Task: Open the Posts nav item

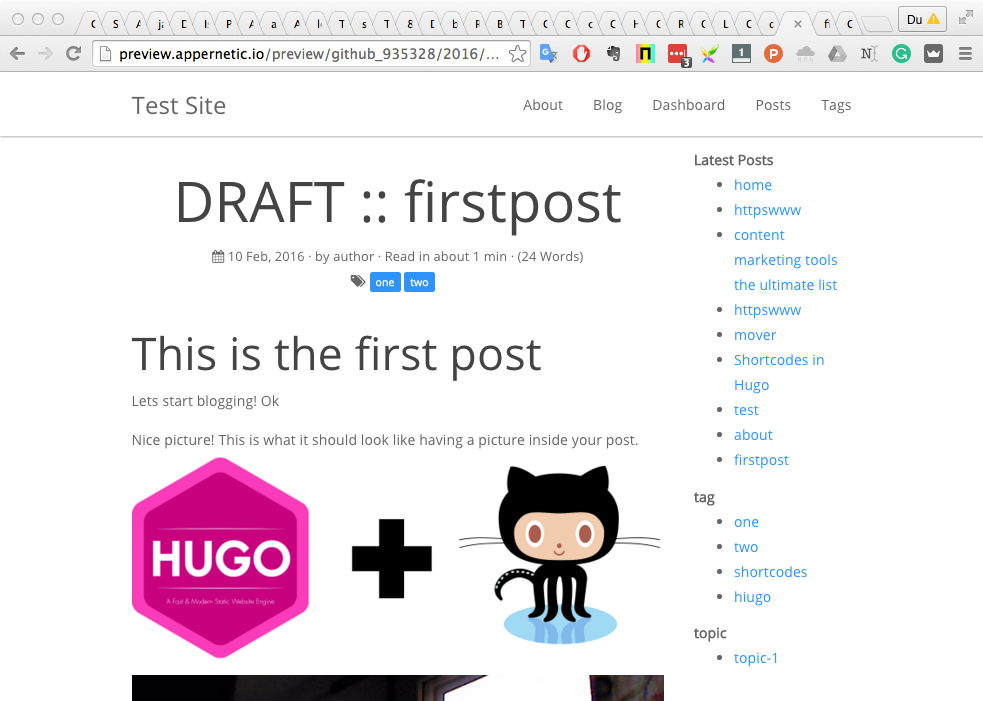Action: tap(773, 105)
